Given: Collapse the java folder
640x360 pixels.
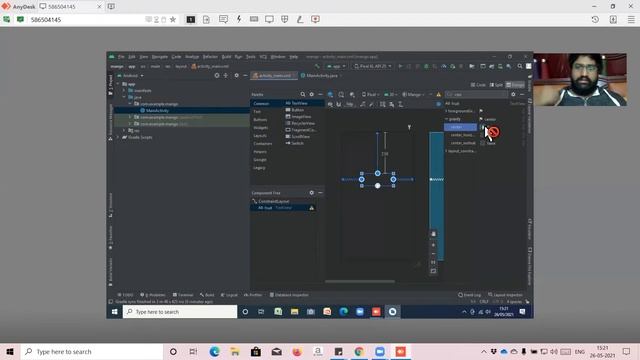Looking at the screenshot, I should point(124,97).
